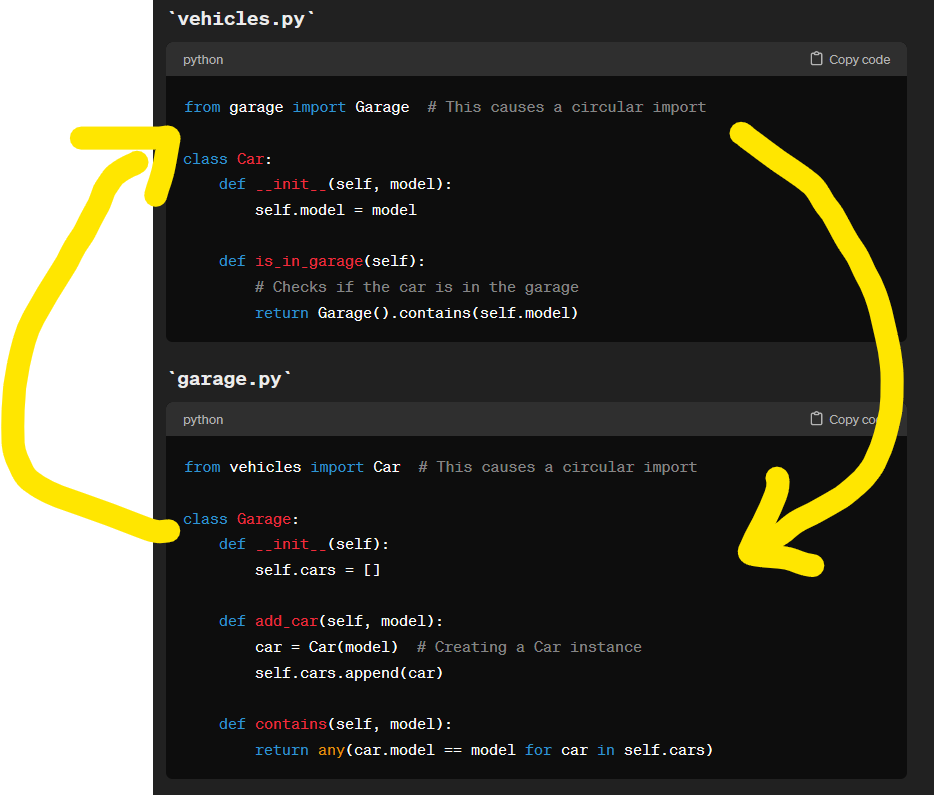Click the 'self.cars.append(car)' line

[x=349, y=674]
